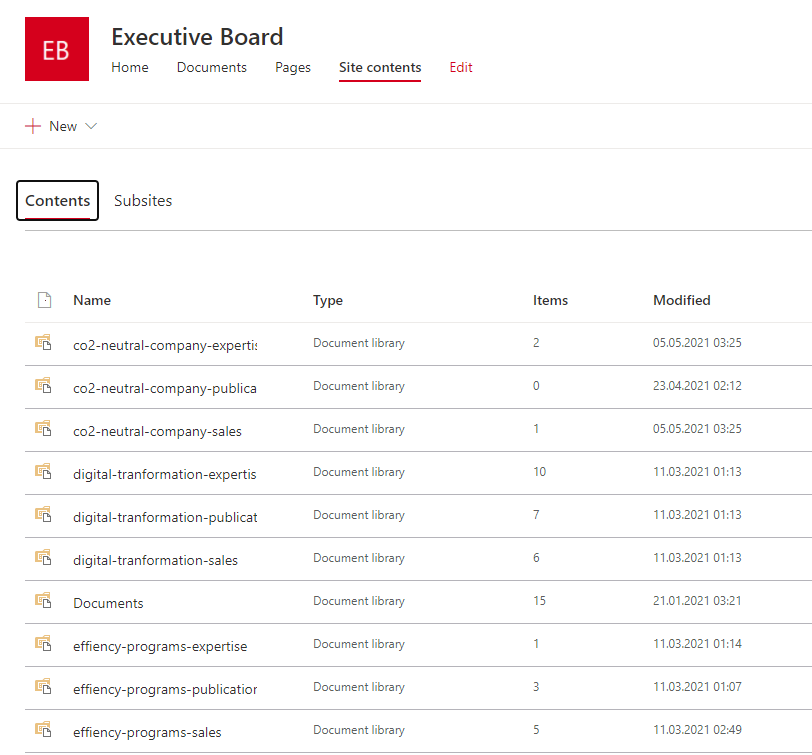Click the plus icon beside New
This screenshot has height=755, width=812.
(33, 126)
